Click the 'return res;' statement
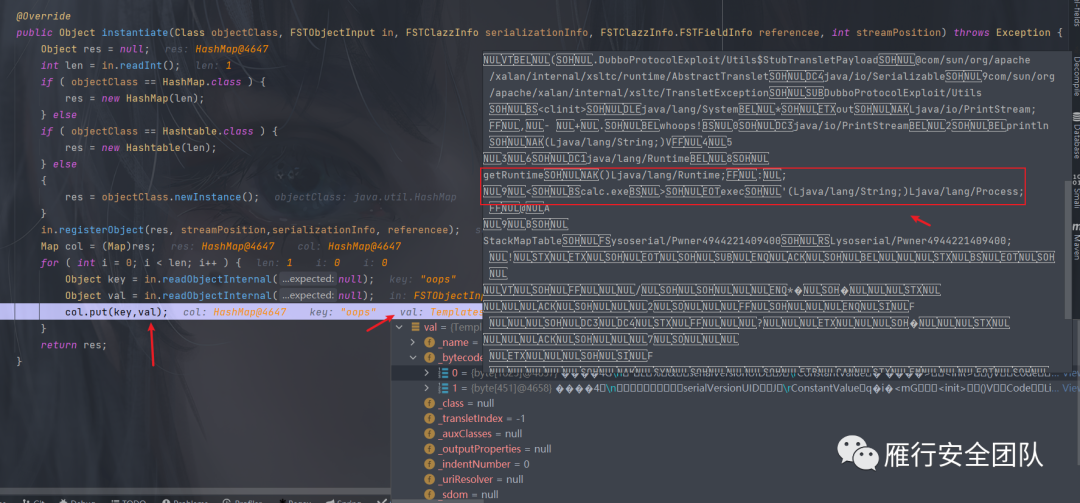Viewport: 1080px width, 503px height. (x=74, y=345)
